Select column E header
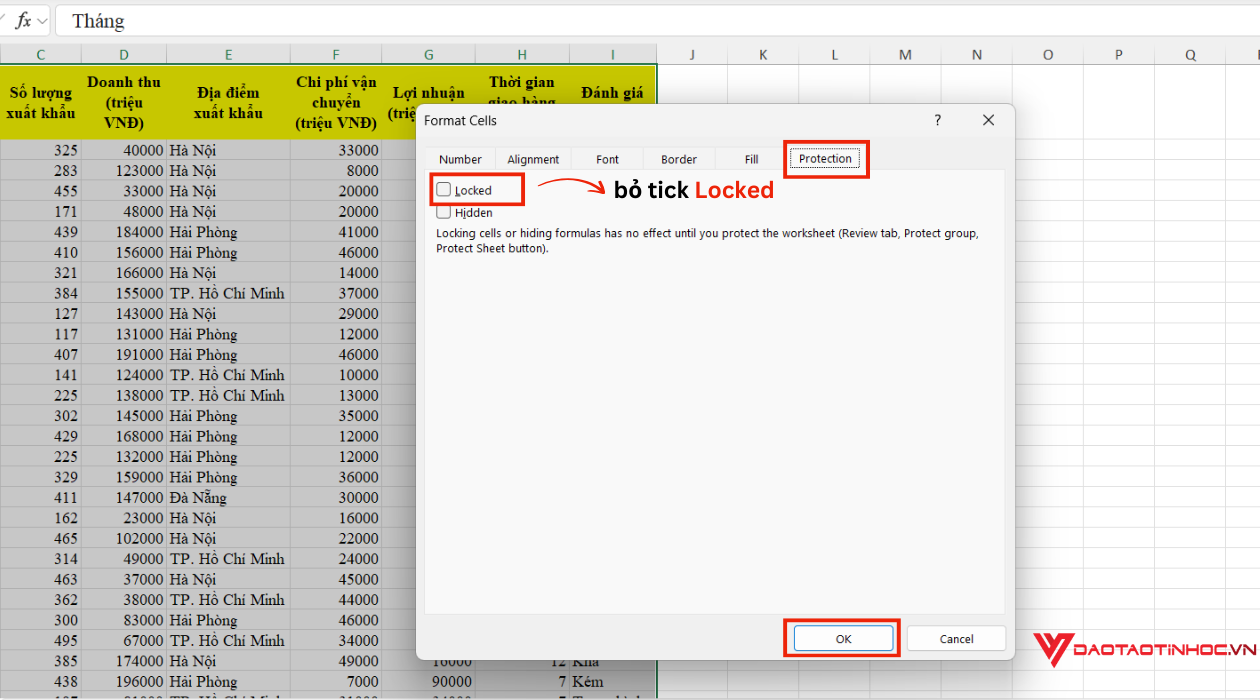 tap(229, 55)
